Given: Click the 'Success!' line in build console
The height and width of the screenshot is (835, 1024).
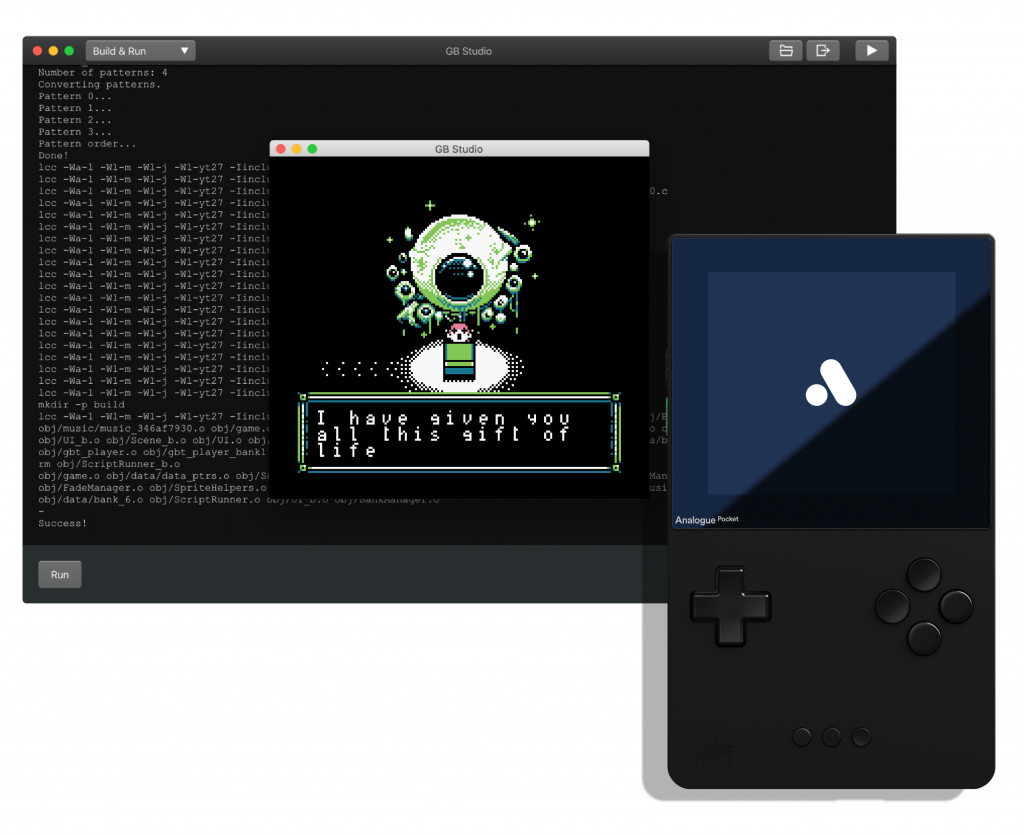Looking at the screenshot, I should [62, 523].
